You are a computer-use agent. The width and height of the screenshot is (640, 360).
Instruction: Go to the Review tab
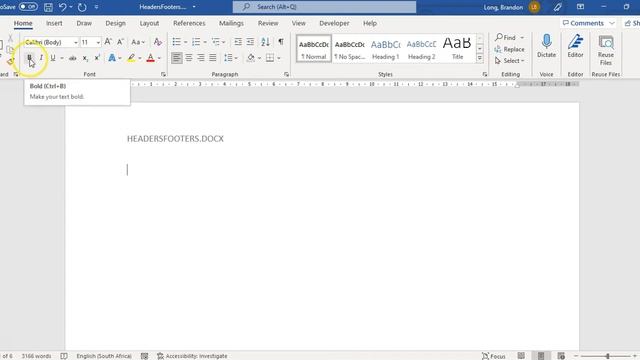(x=268, y=23)
